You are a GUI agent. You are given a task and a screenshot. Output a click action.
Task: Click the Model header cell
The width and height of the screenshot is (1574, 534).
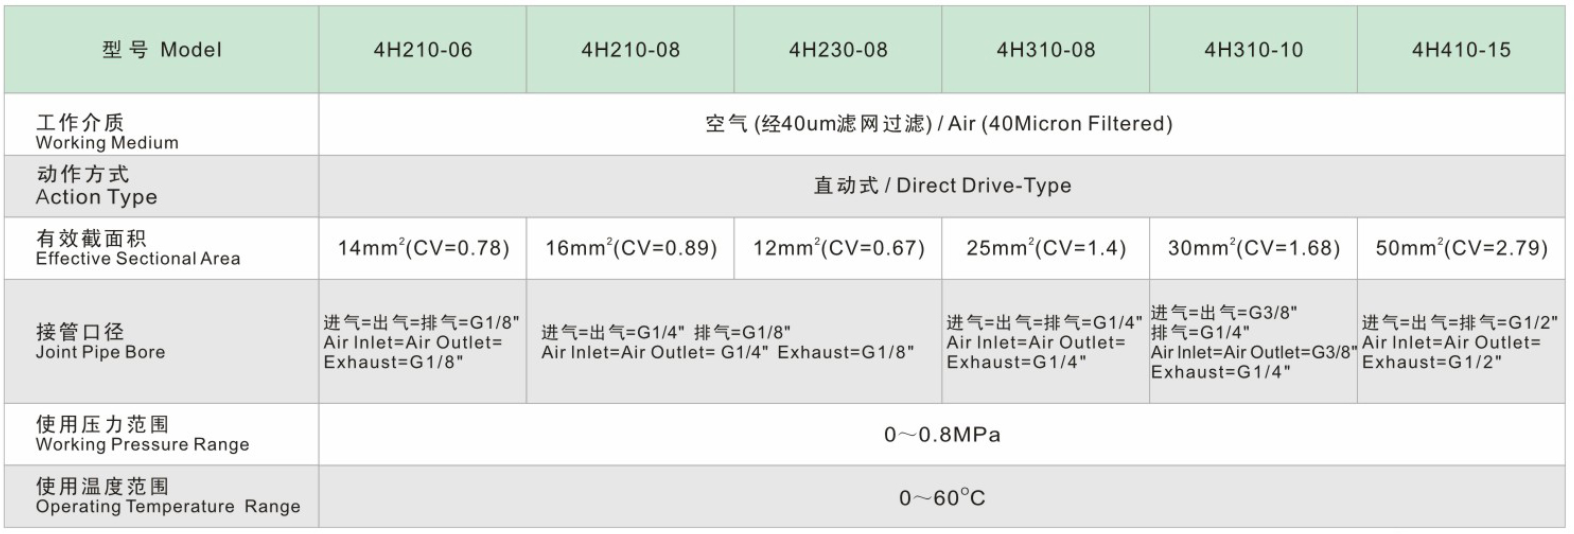162,49
